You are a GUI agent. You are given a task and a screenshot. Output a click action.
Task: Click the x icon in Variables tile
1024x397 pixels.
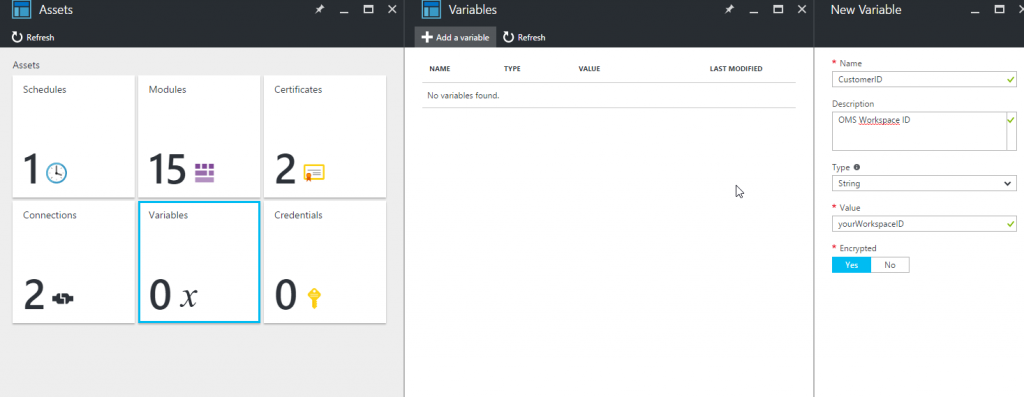[x=188, y=298]
